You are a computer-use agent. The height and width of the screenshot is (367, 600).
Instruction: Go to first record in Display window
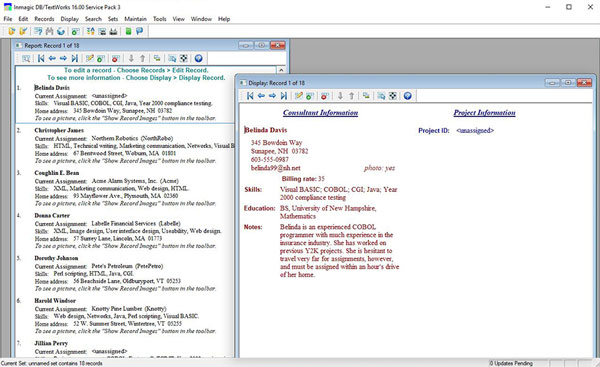(x=250, y=96)
